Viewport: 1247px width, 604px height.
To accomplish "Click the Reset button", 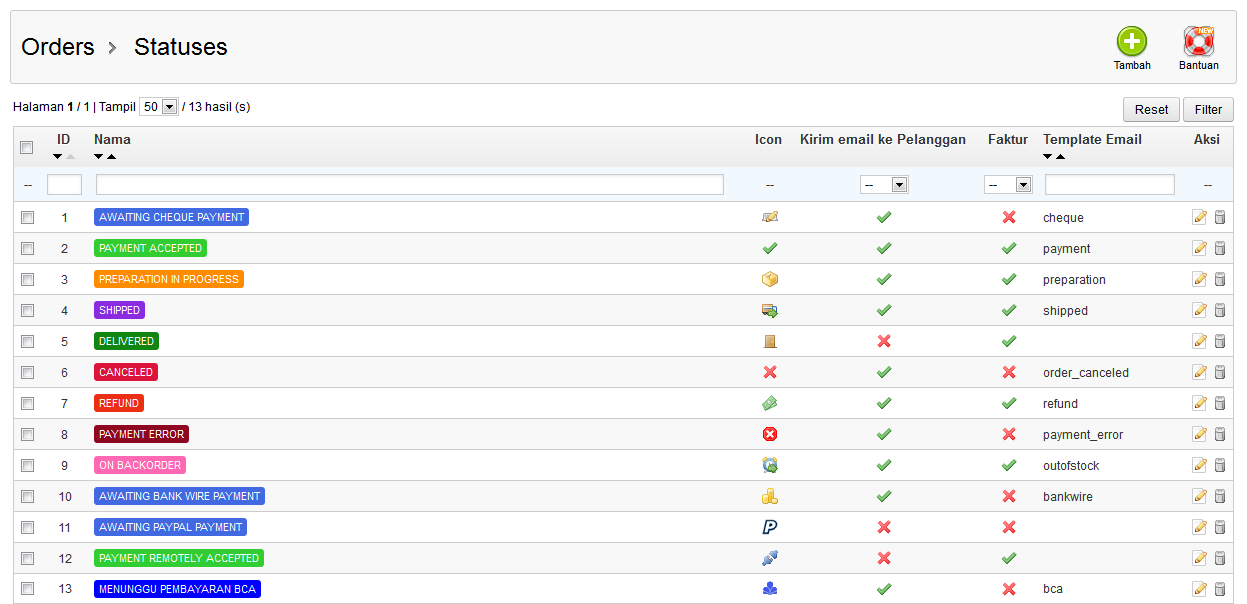I will pyautogui.click(x=1151, y=110).
